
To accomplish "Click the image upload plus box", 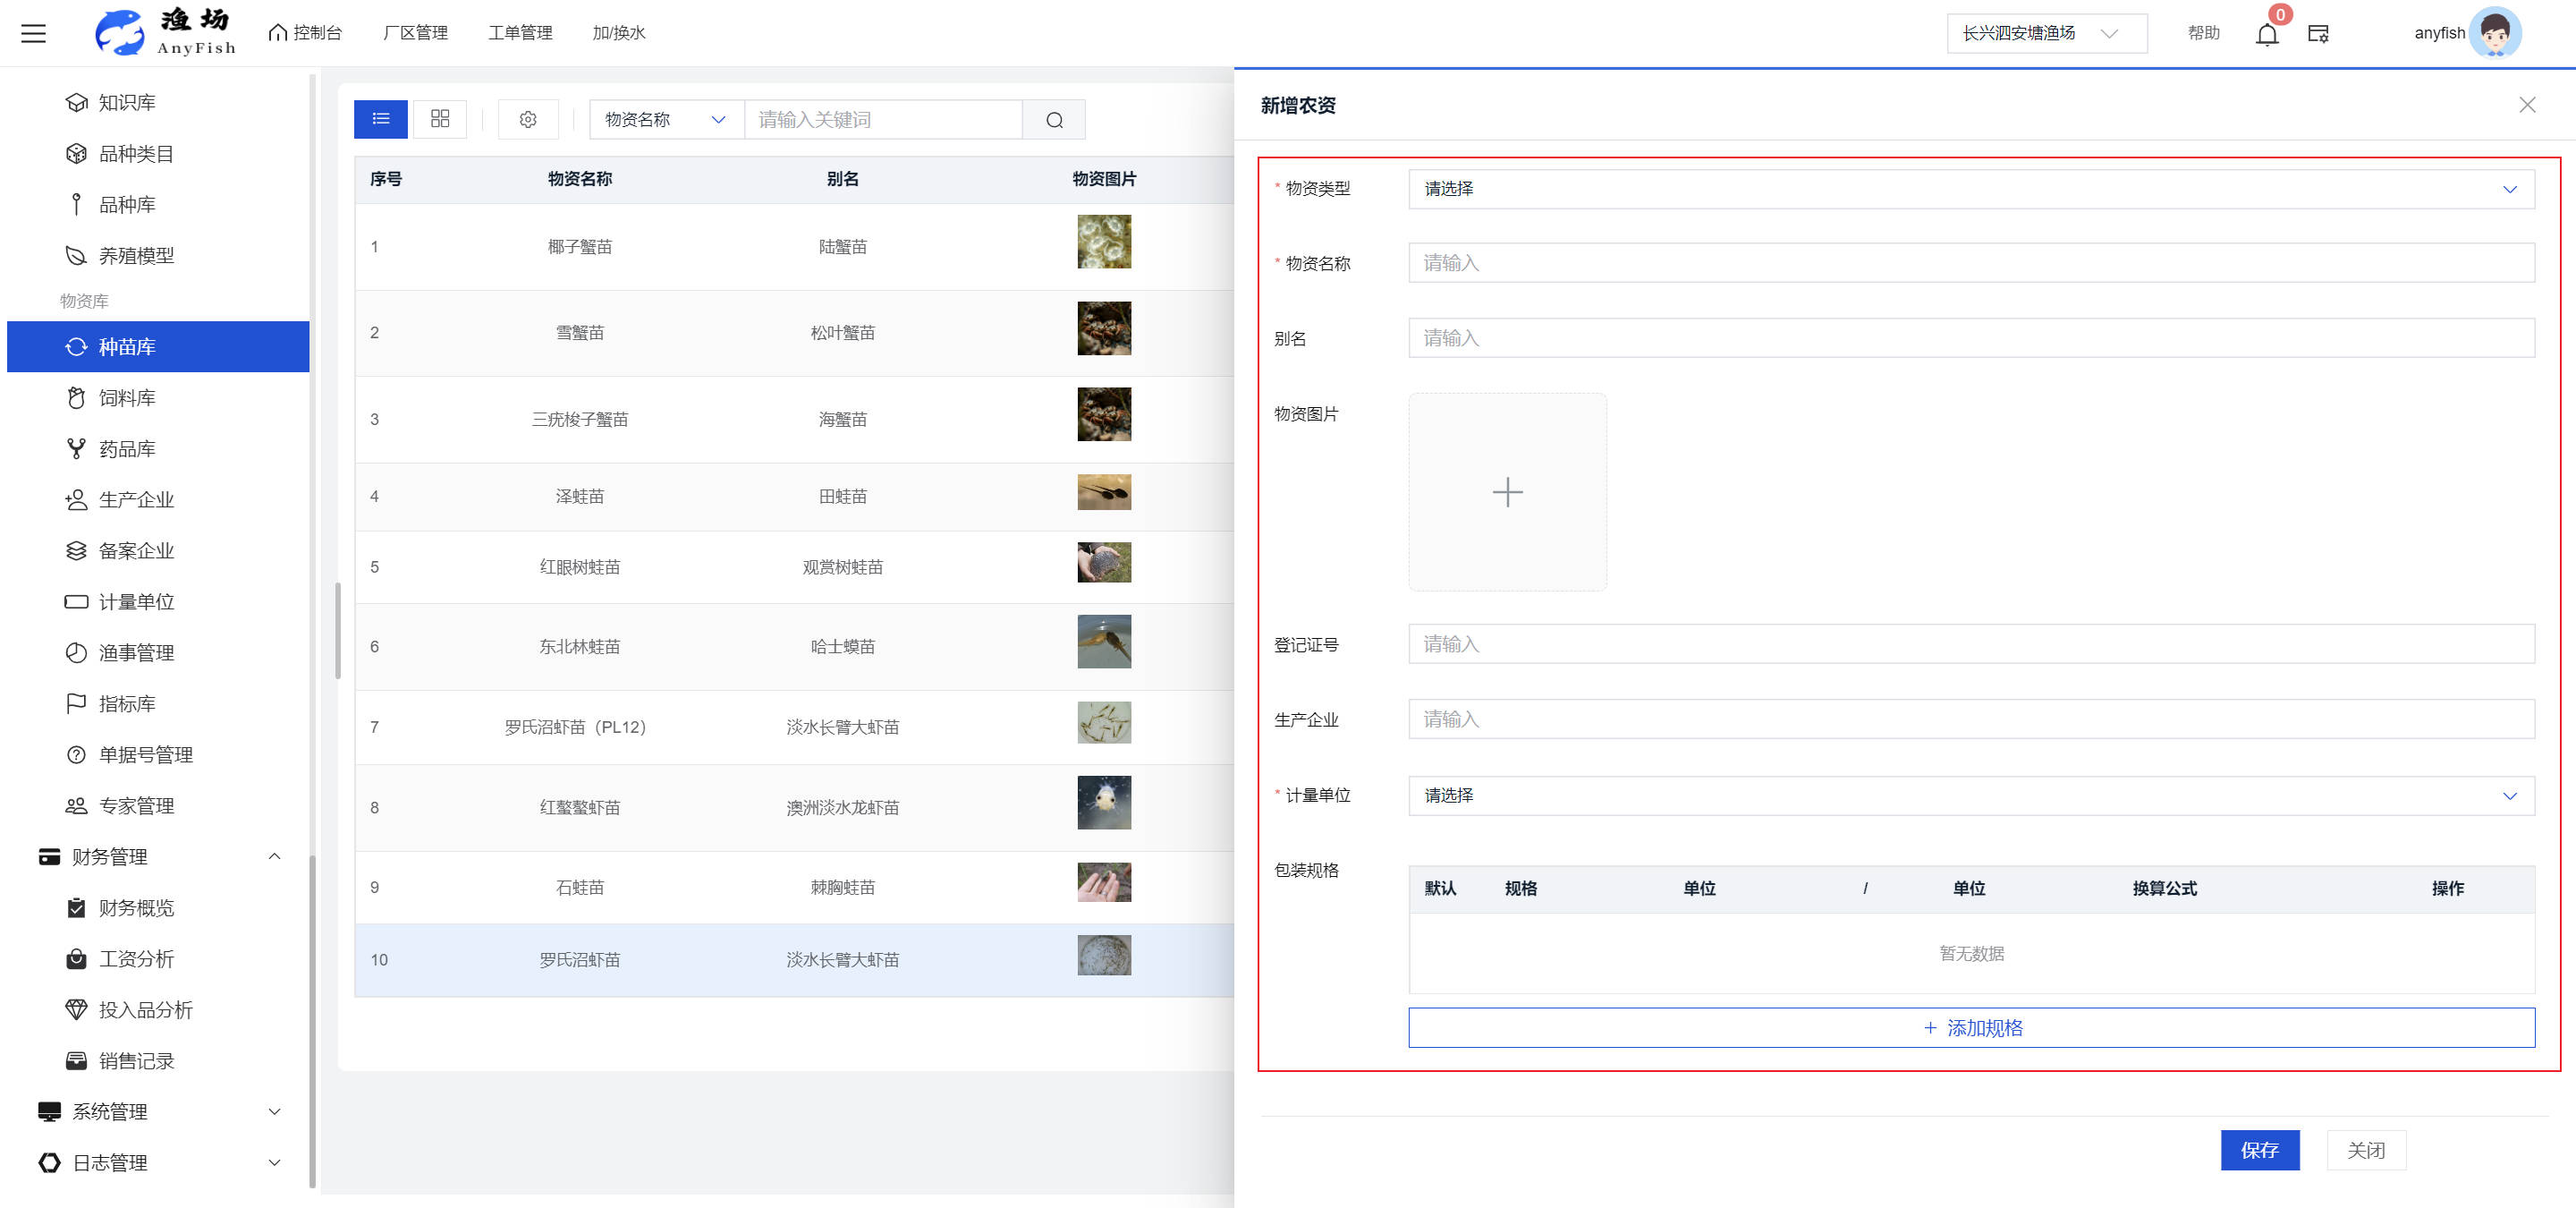I will tap(1507, 492).
